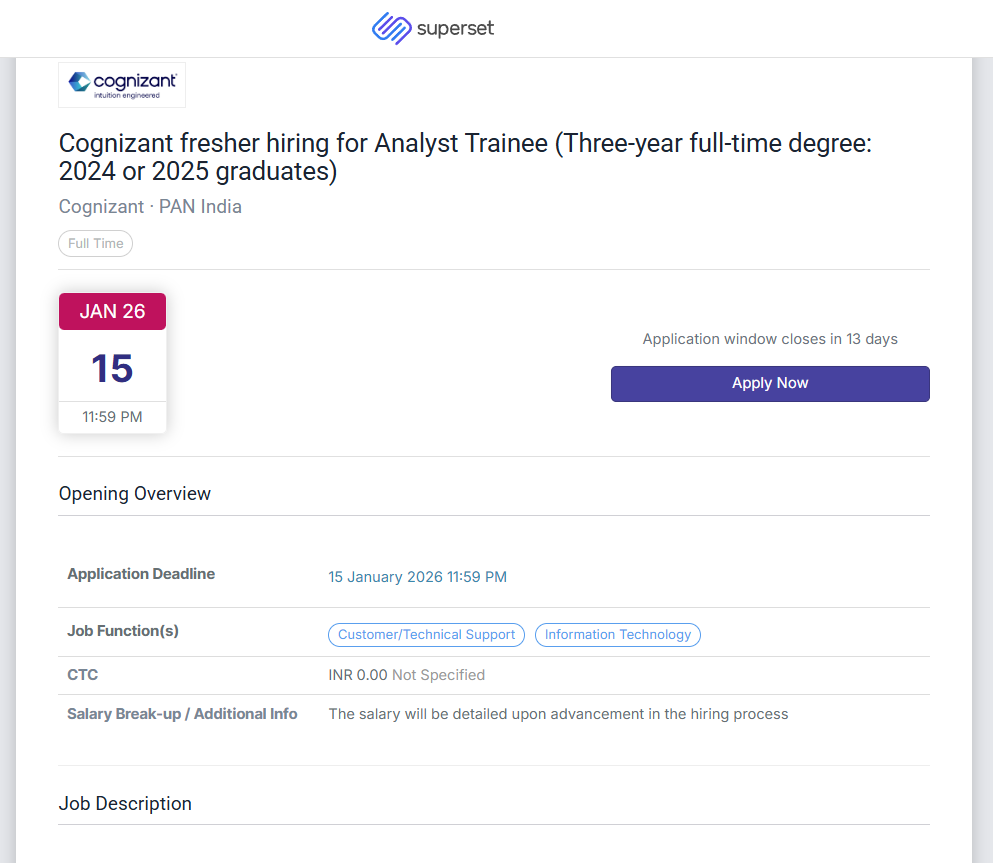The width and height of the screenshot is (993, 863).
Task: Select the Job Description section heading
Action: (125, 804)
